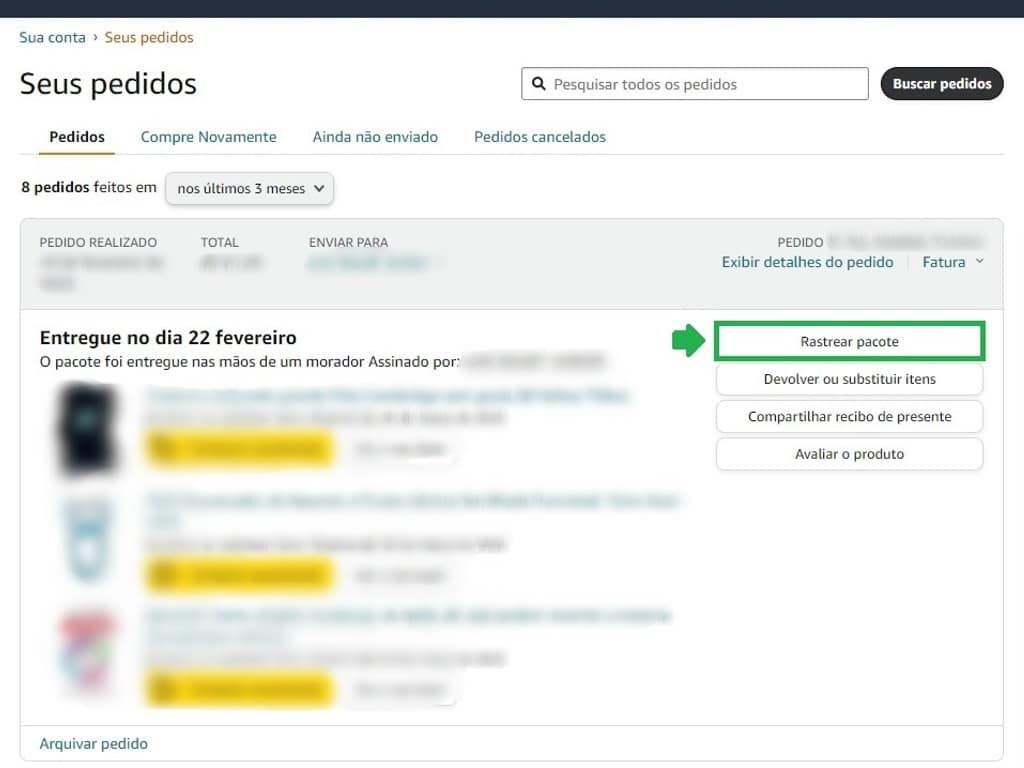Click the blurred 'Enviar para' recipient name link
1024x768 pixels.
pyautogui.click(x=367, y=263)
